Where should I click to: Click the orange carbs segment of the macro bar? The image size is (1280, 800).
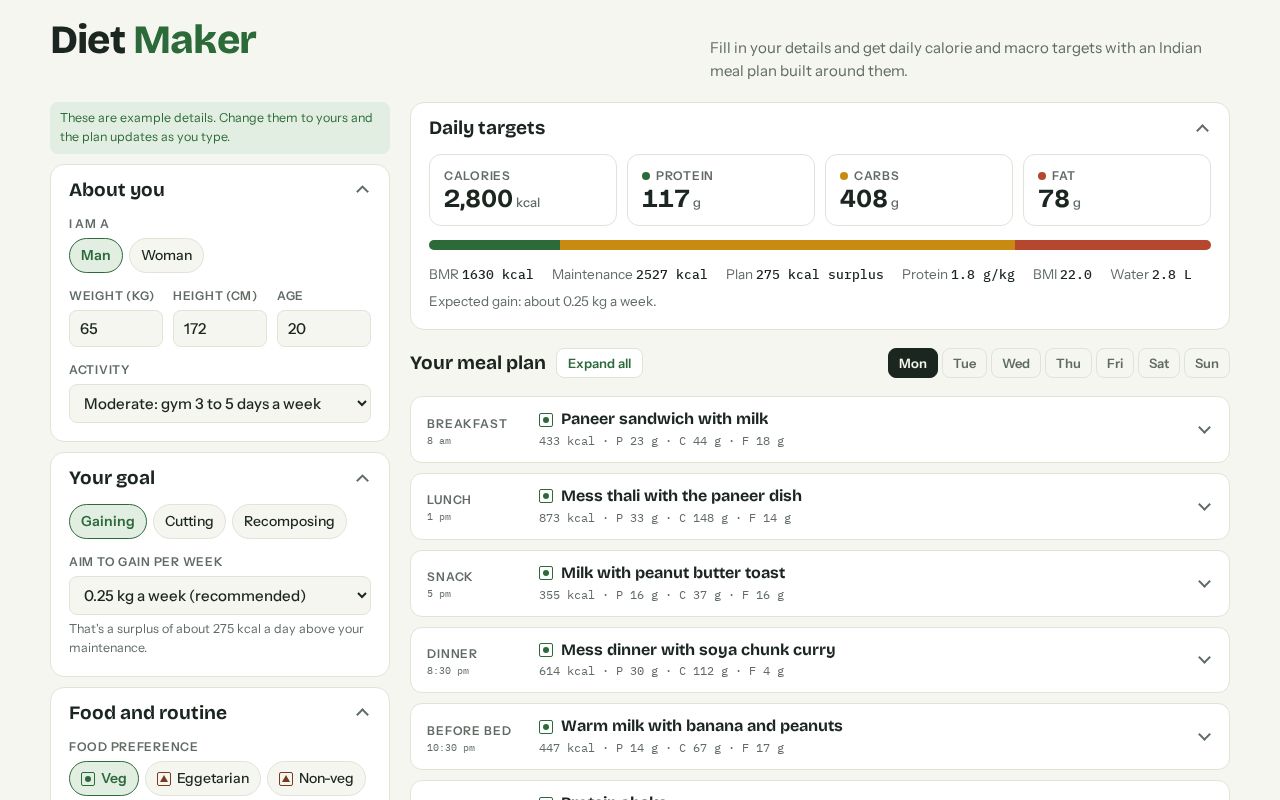click(787, 245)
